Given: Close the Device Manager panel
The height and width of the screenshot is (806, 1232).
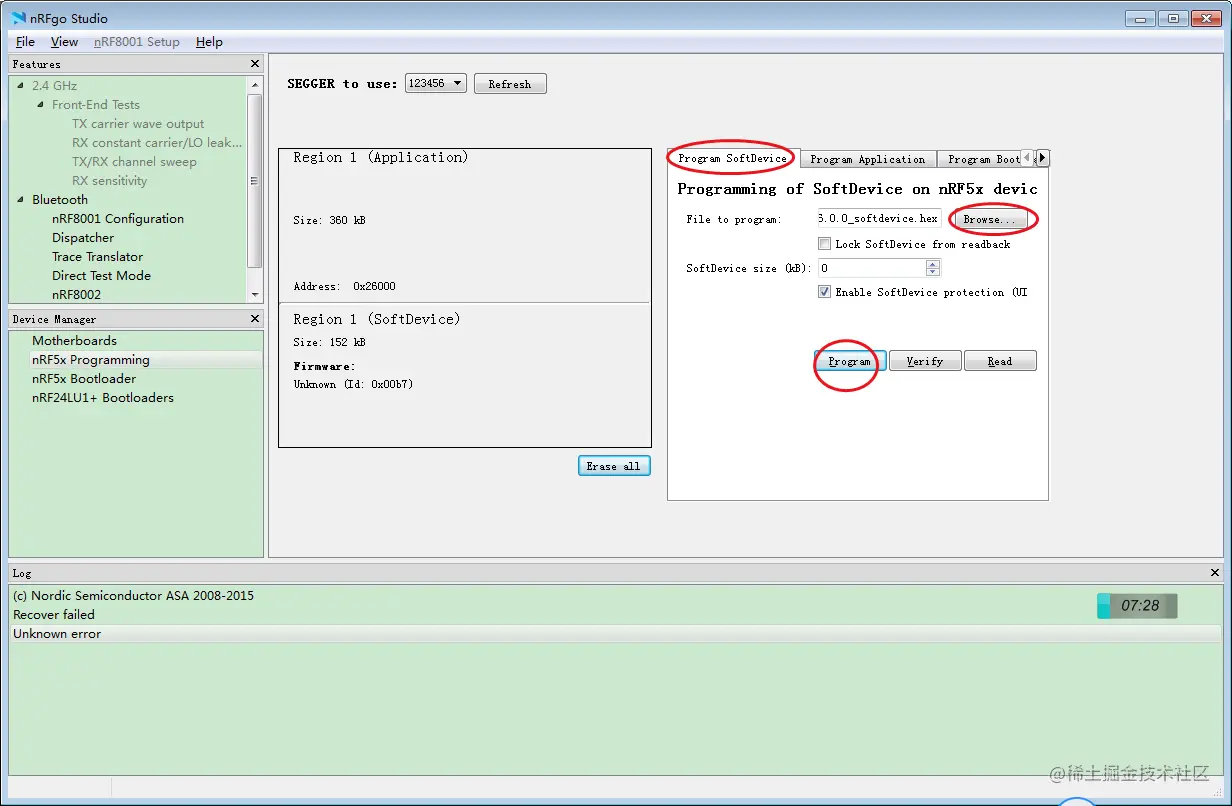Looking at the screenshot, I should pos(254,319).
